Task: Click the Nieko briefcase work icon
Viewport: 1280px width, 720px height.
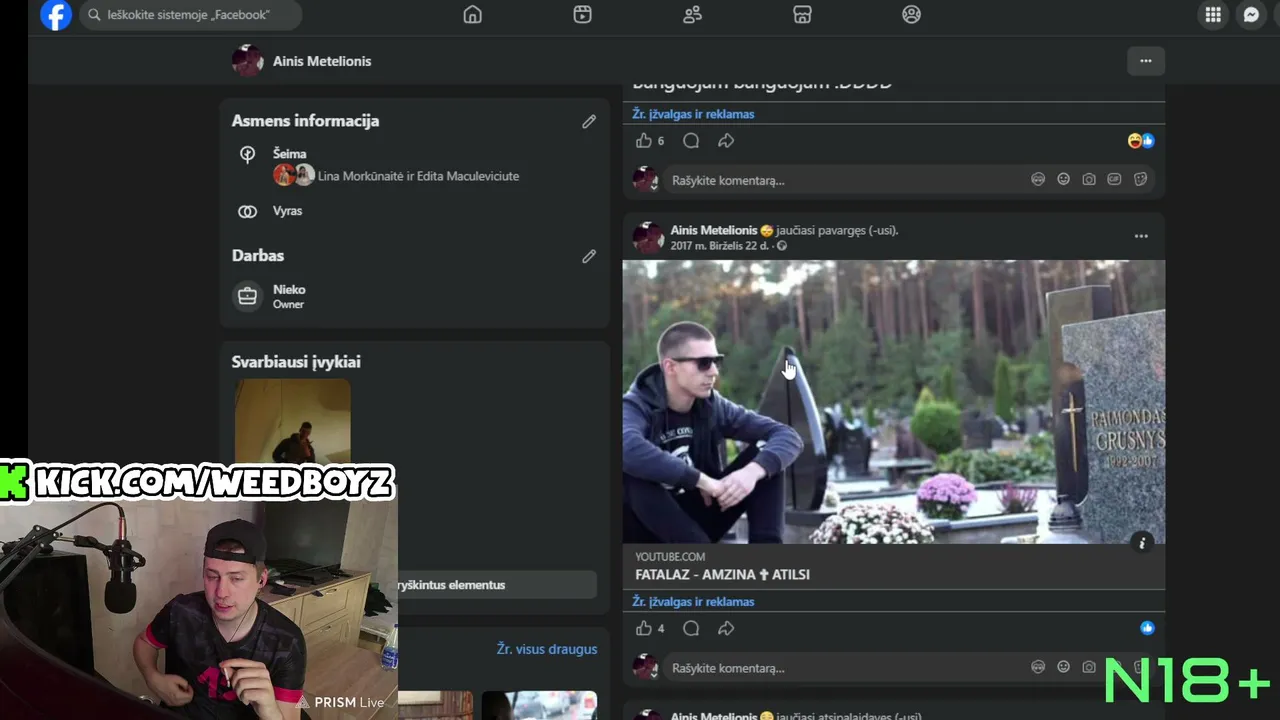Action: tap(247, 296)
